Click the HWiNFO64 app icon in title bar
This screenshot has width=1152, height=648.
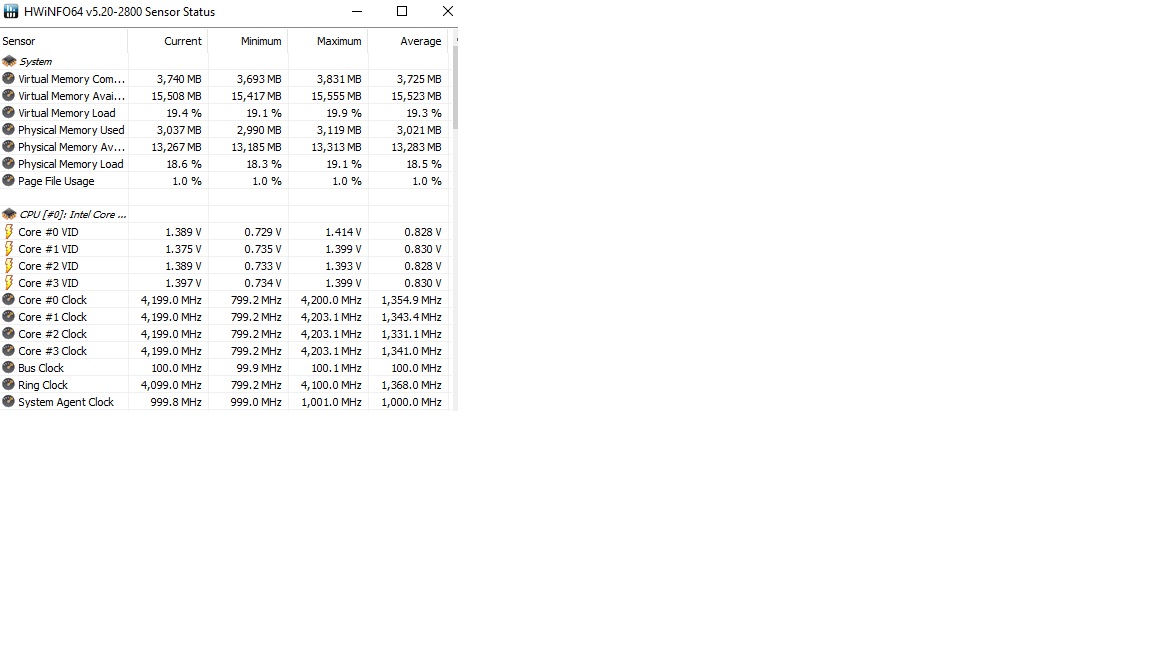click(x=11, y=12)
